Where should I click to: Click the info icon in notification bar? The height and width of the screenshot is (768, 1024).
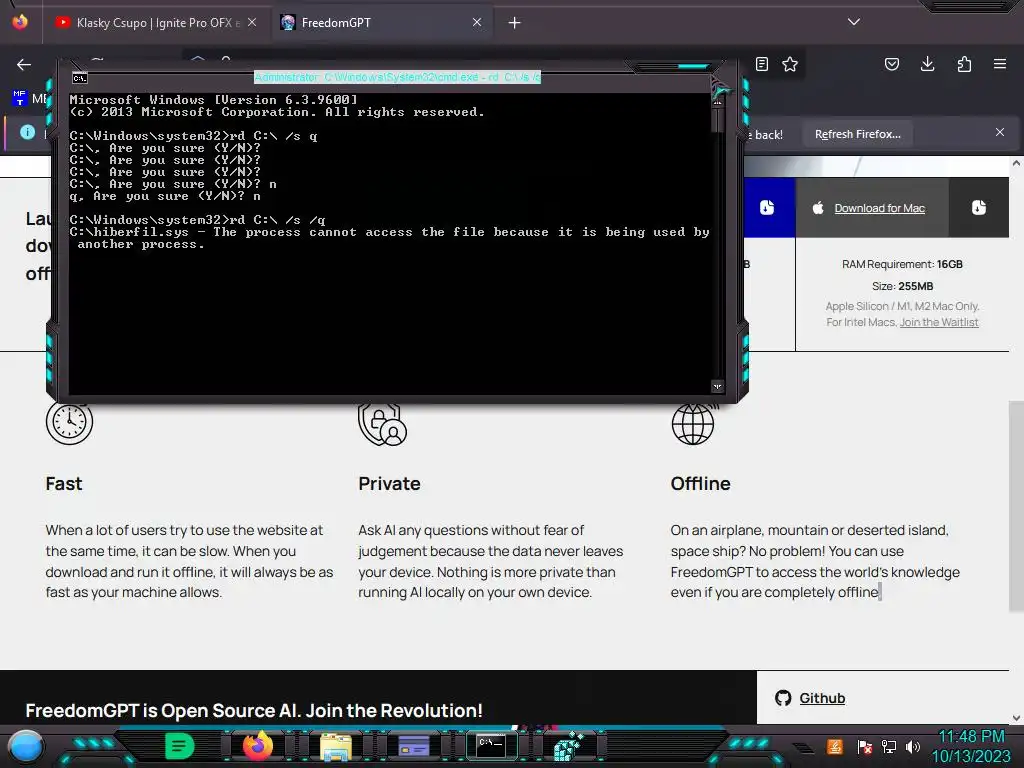[x=27, y=133]
